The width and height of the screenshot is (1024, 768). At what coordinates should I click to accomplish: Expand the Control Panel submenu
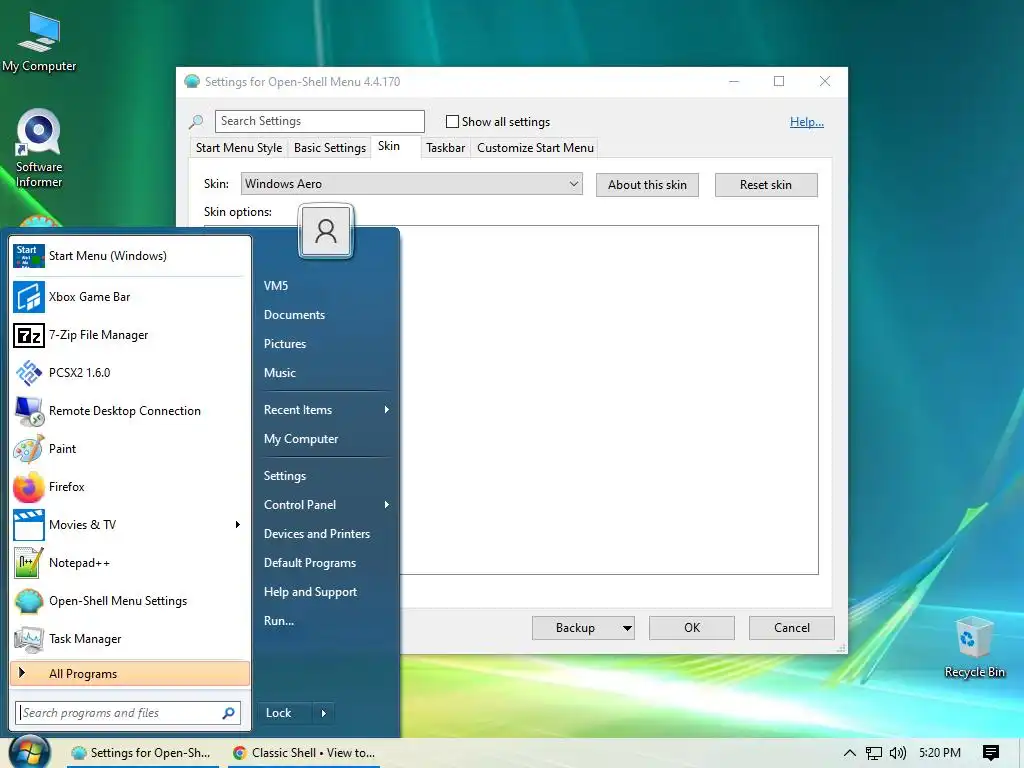click(387, 505)
